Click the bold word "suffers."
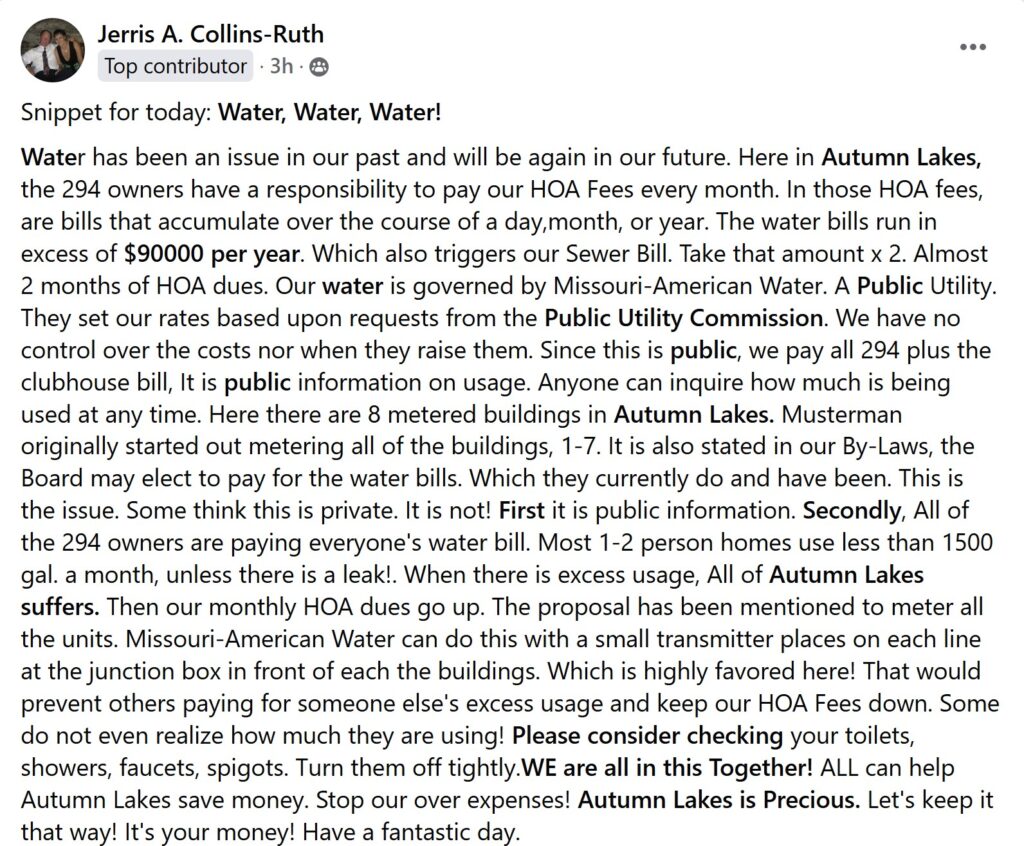Screen dimensions: 1024x846 [x=59, y=606]
